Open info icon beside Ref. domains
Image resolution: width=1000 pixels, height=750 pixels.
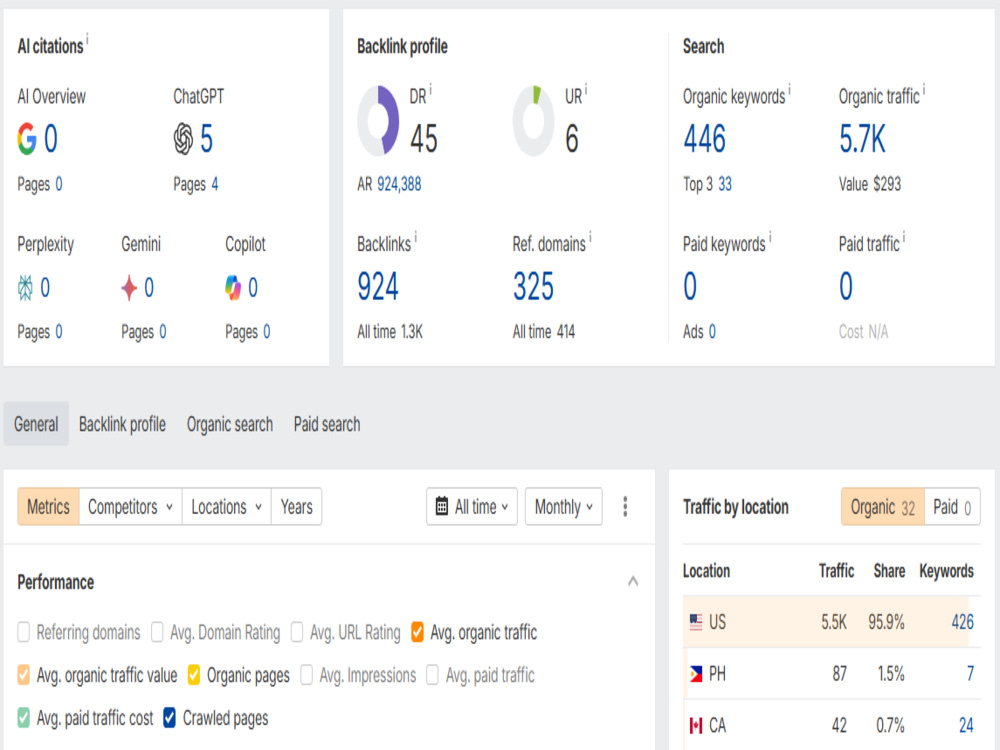click(591, 237)
